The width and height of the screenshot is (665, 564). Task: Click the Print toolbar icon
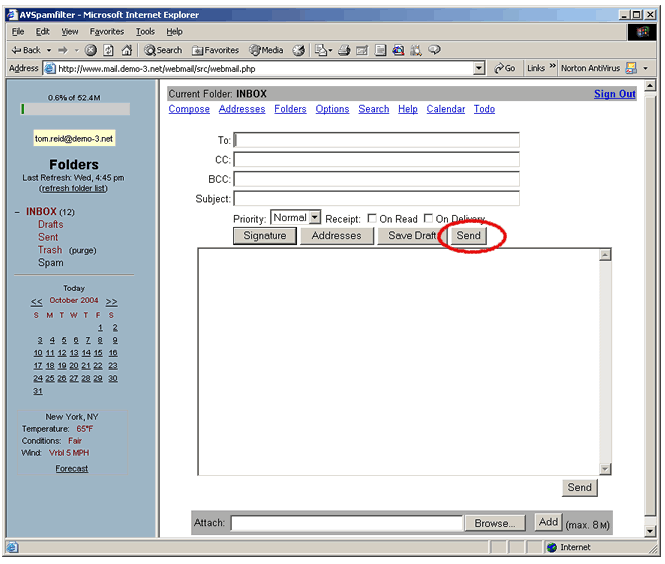[344, 50]
